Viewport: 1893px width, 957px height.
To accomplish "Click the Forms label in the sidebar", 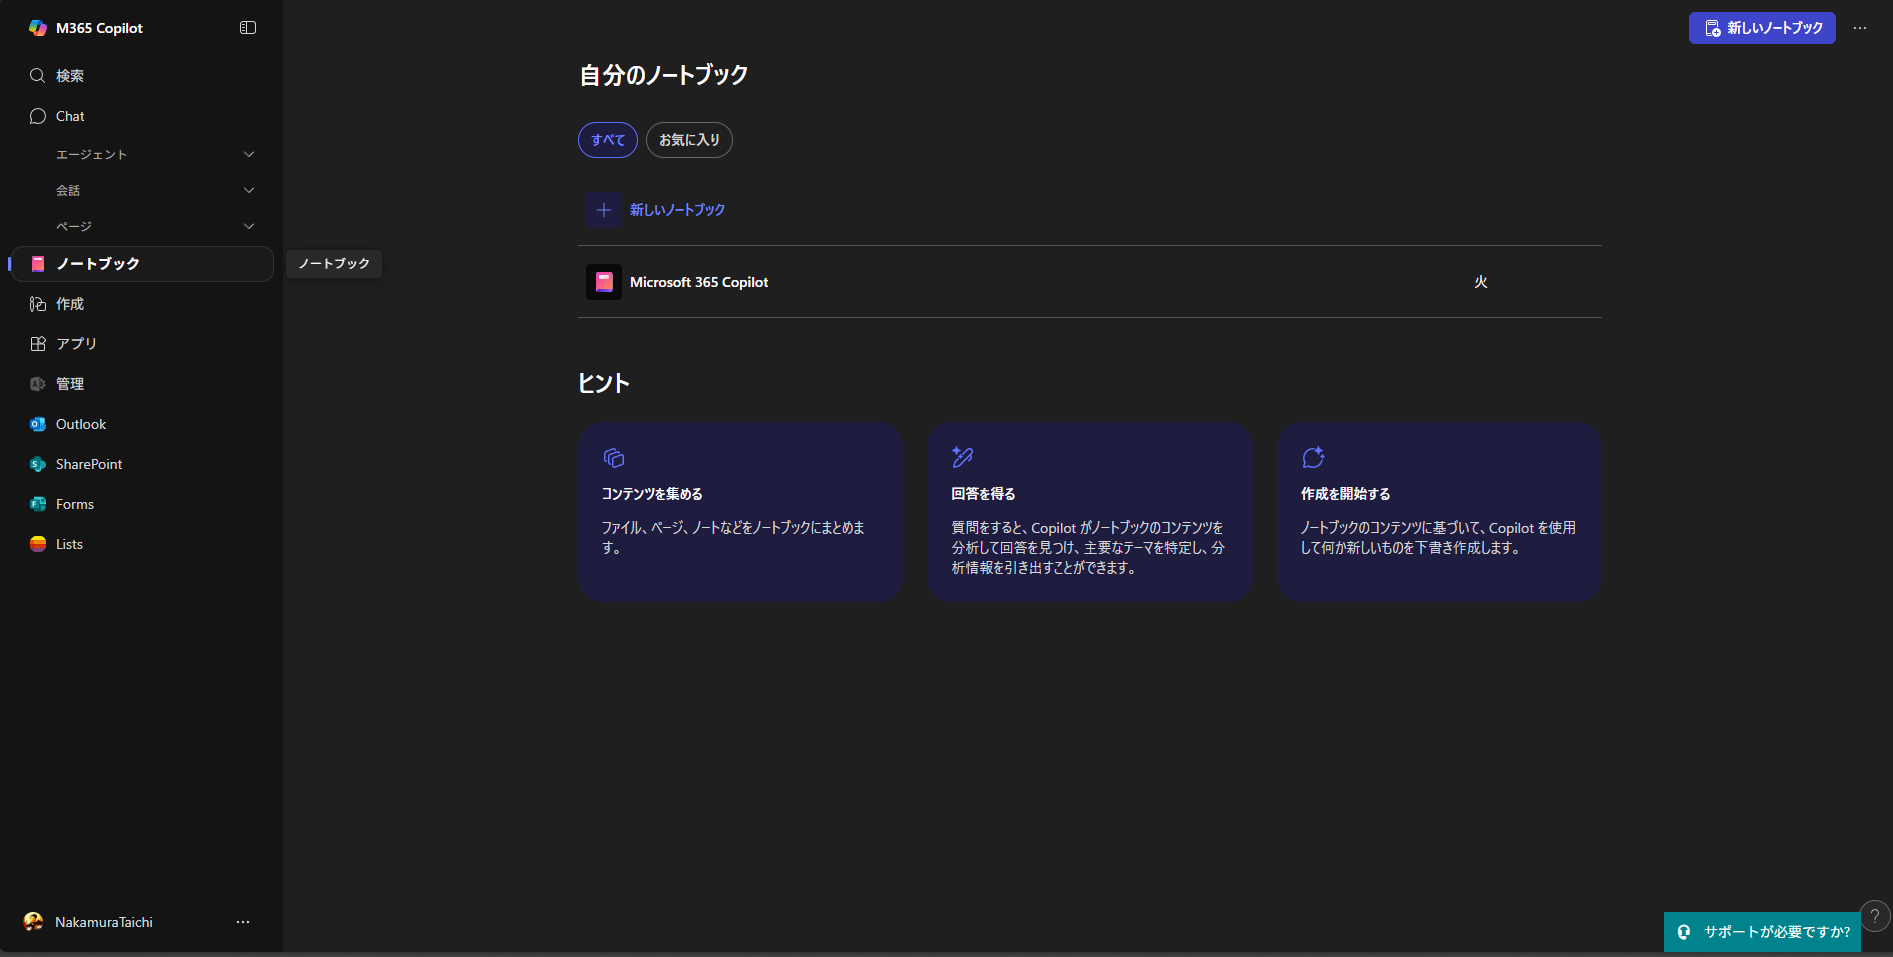I will (x=75, y=504).
